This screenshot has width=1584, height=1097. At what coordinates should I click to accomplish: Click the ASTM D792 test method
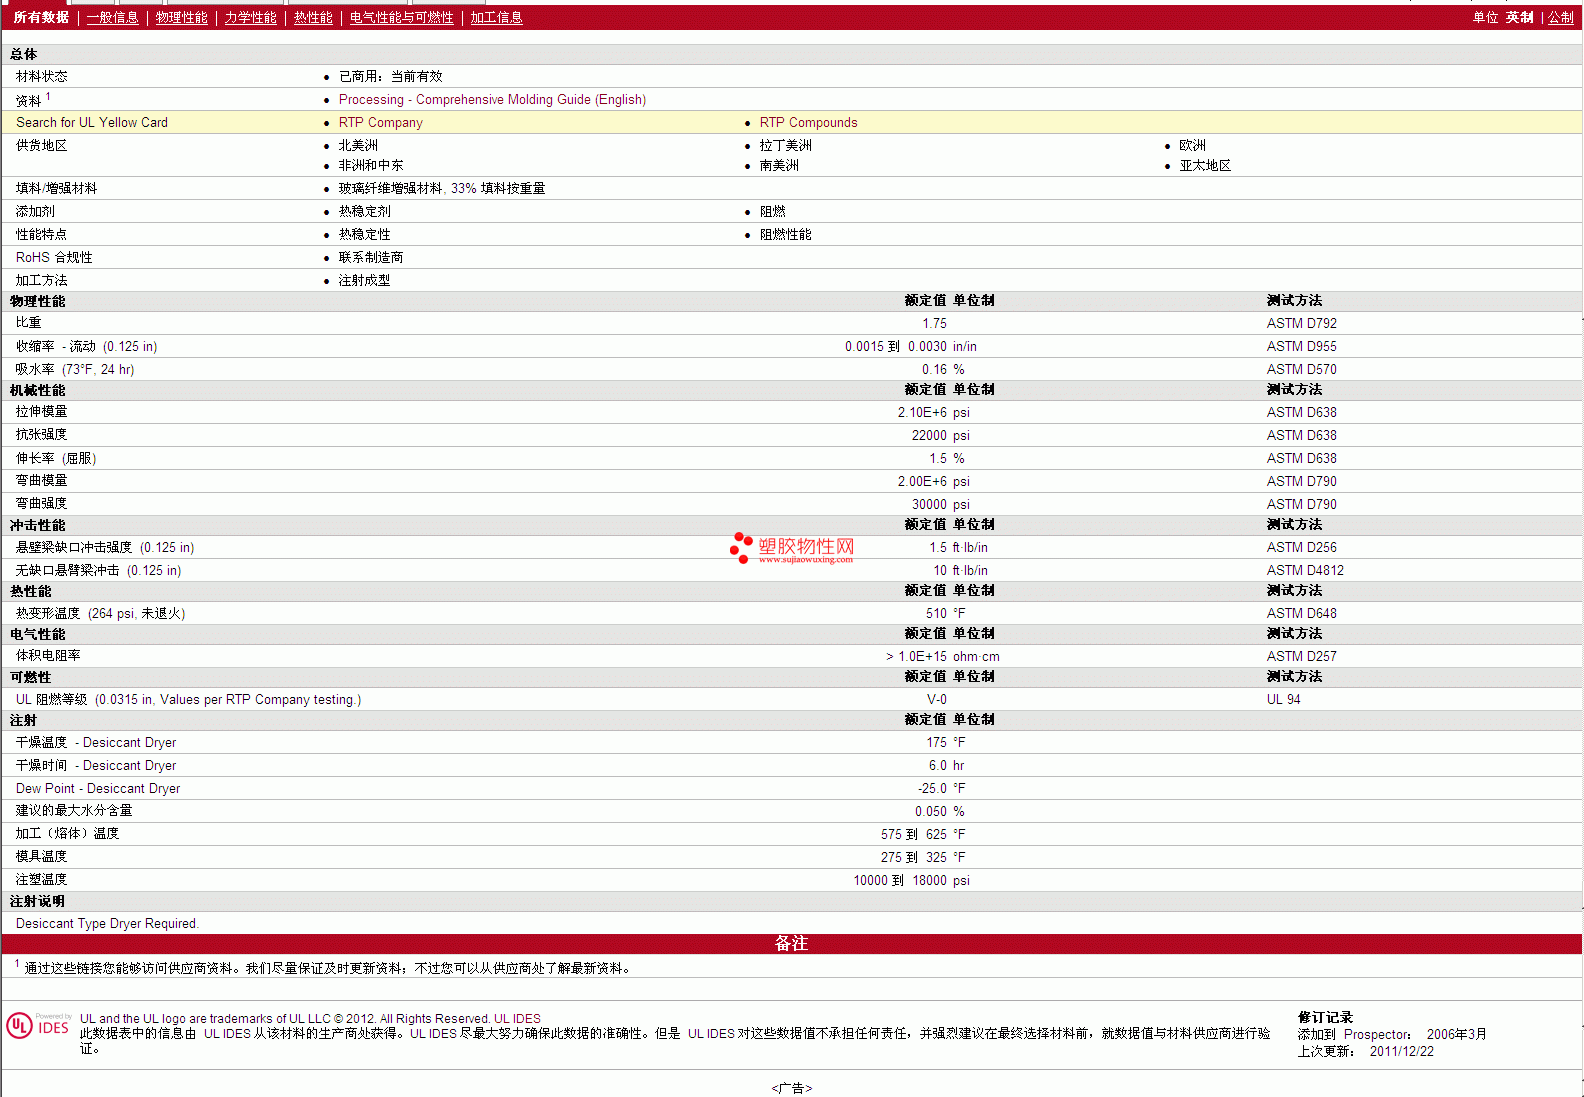pyautogui.click(x=1301, y=324)
